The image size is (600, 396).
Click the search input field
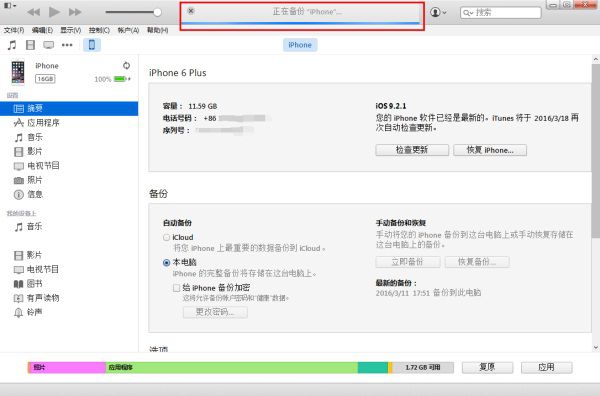(501, 13)
